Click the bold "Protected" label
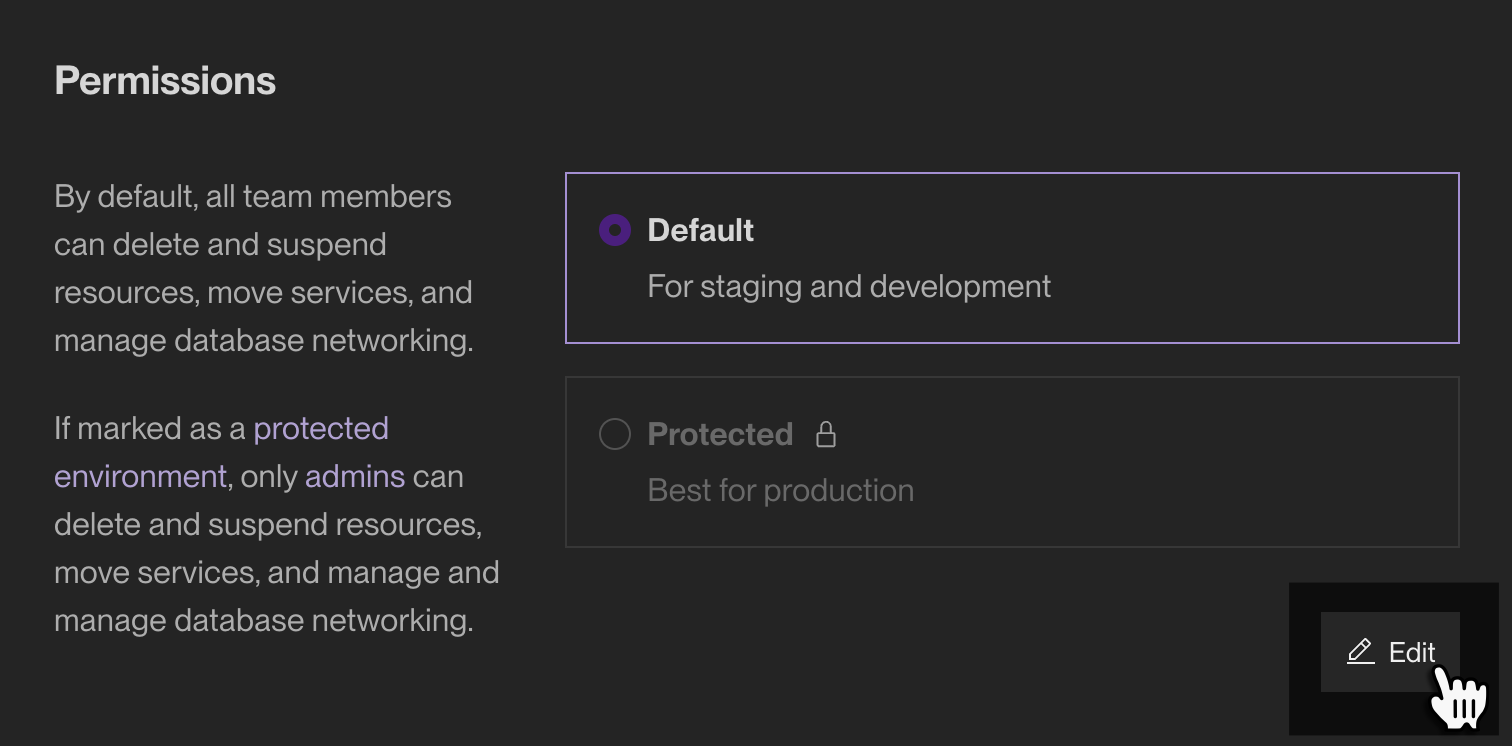 719,433
